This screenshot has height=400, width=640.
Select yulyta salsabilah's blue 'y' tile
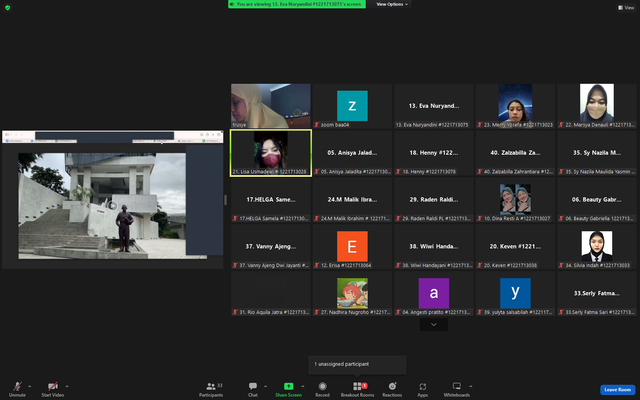tap(515, 294)
